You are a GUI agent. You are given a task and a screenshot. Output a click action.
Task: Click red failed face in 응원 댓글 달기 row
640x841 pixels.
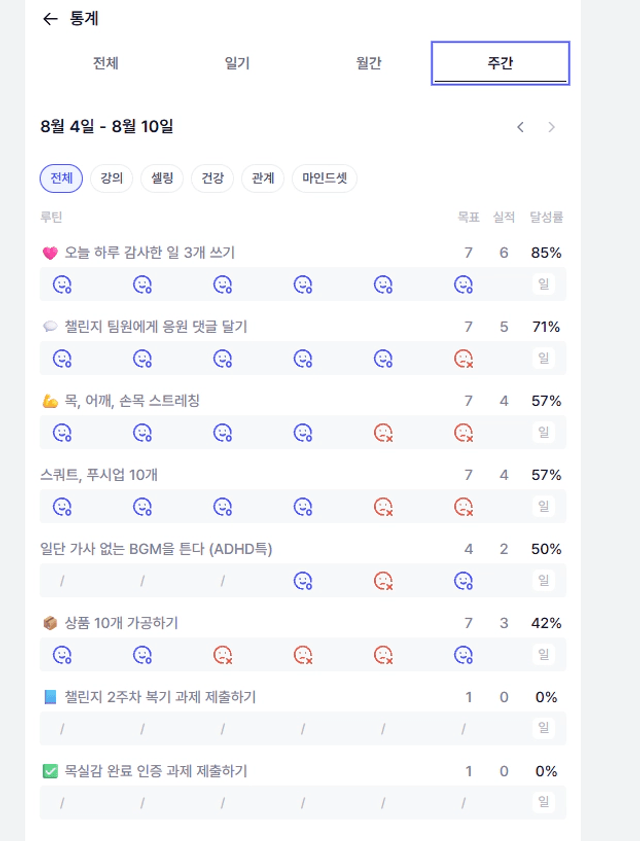[x=464, y=358]
